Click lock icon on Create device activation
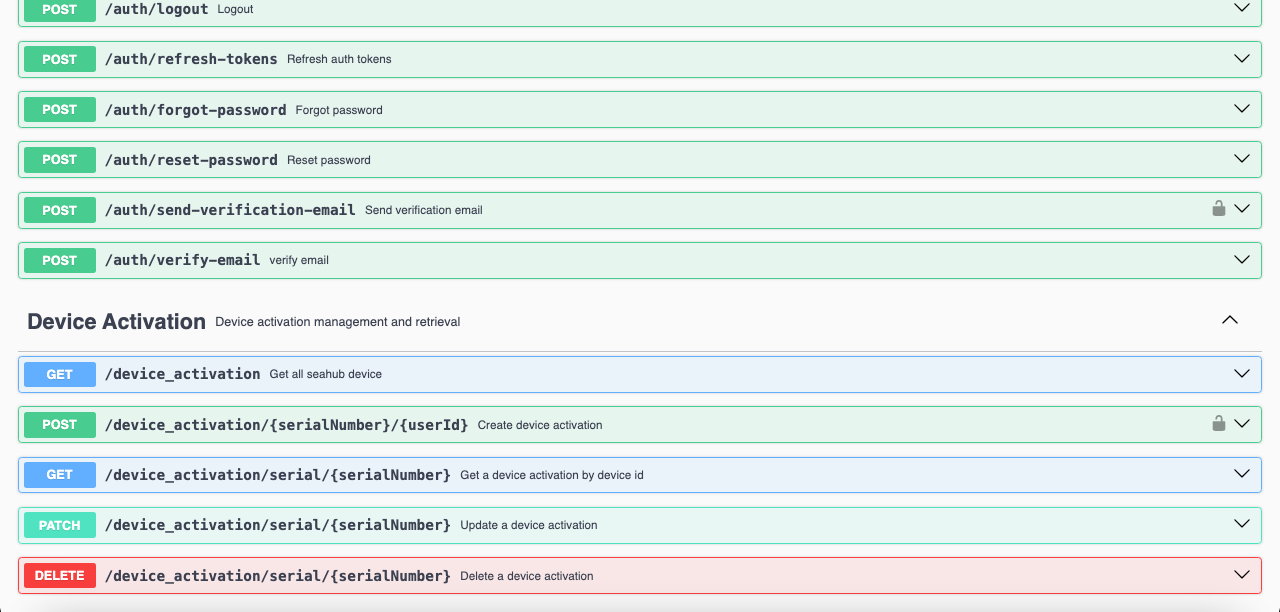1280x612 pixels. 1218,424
